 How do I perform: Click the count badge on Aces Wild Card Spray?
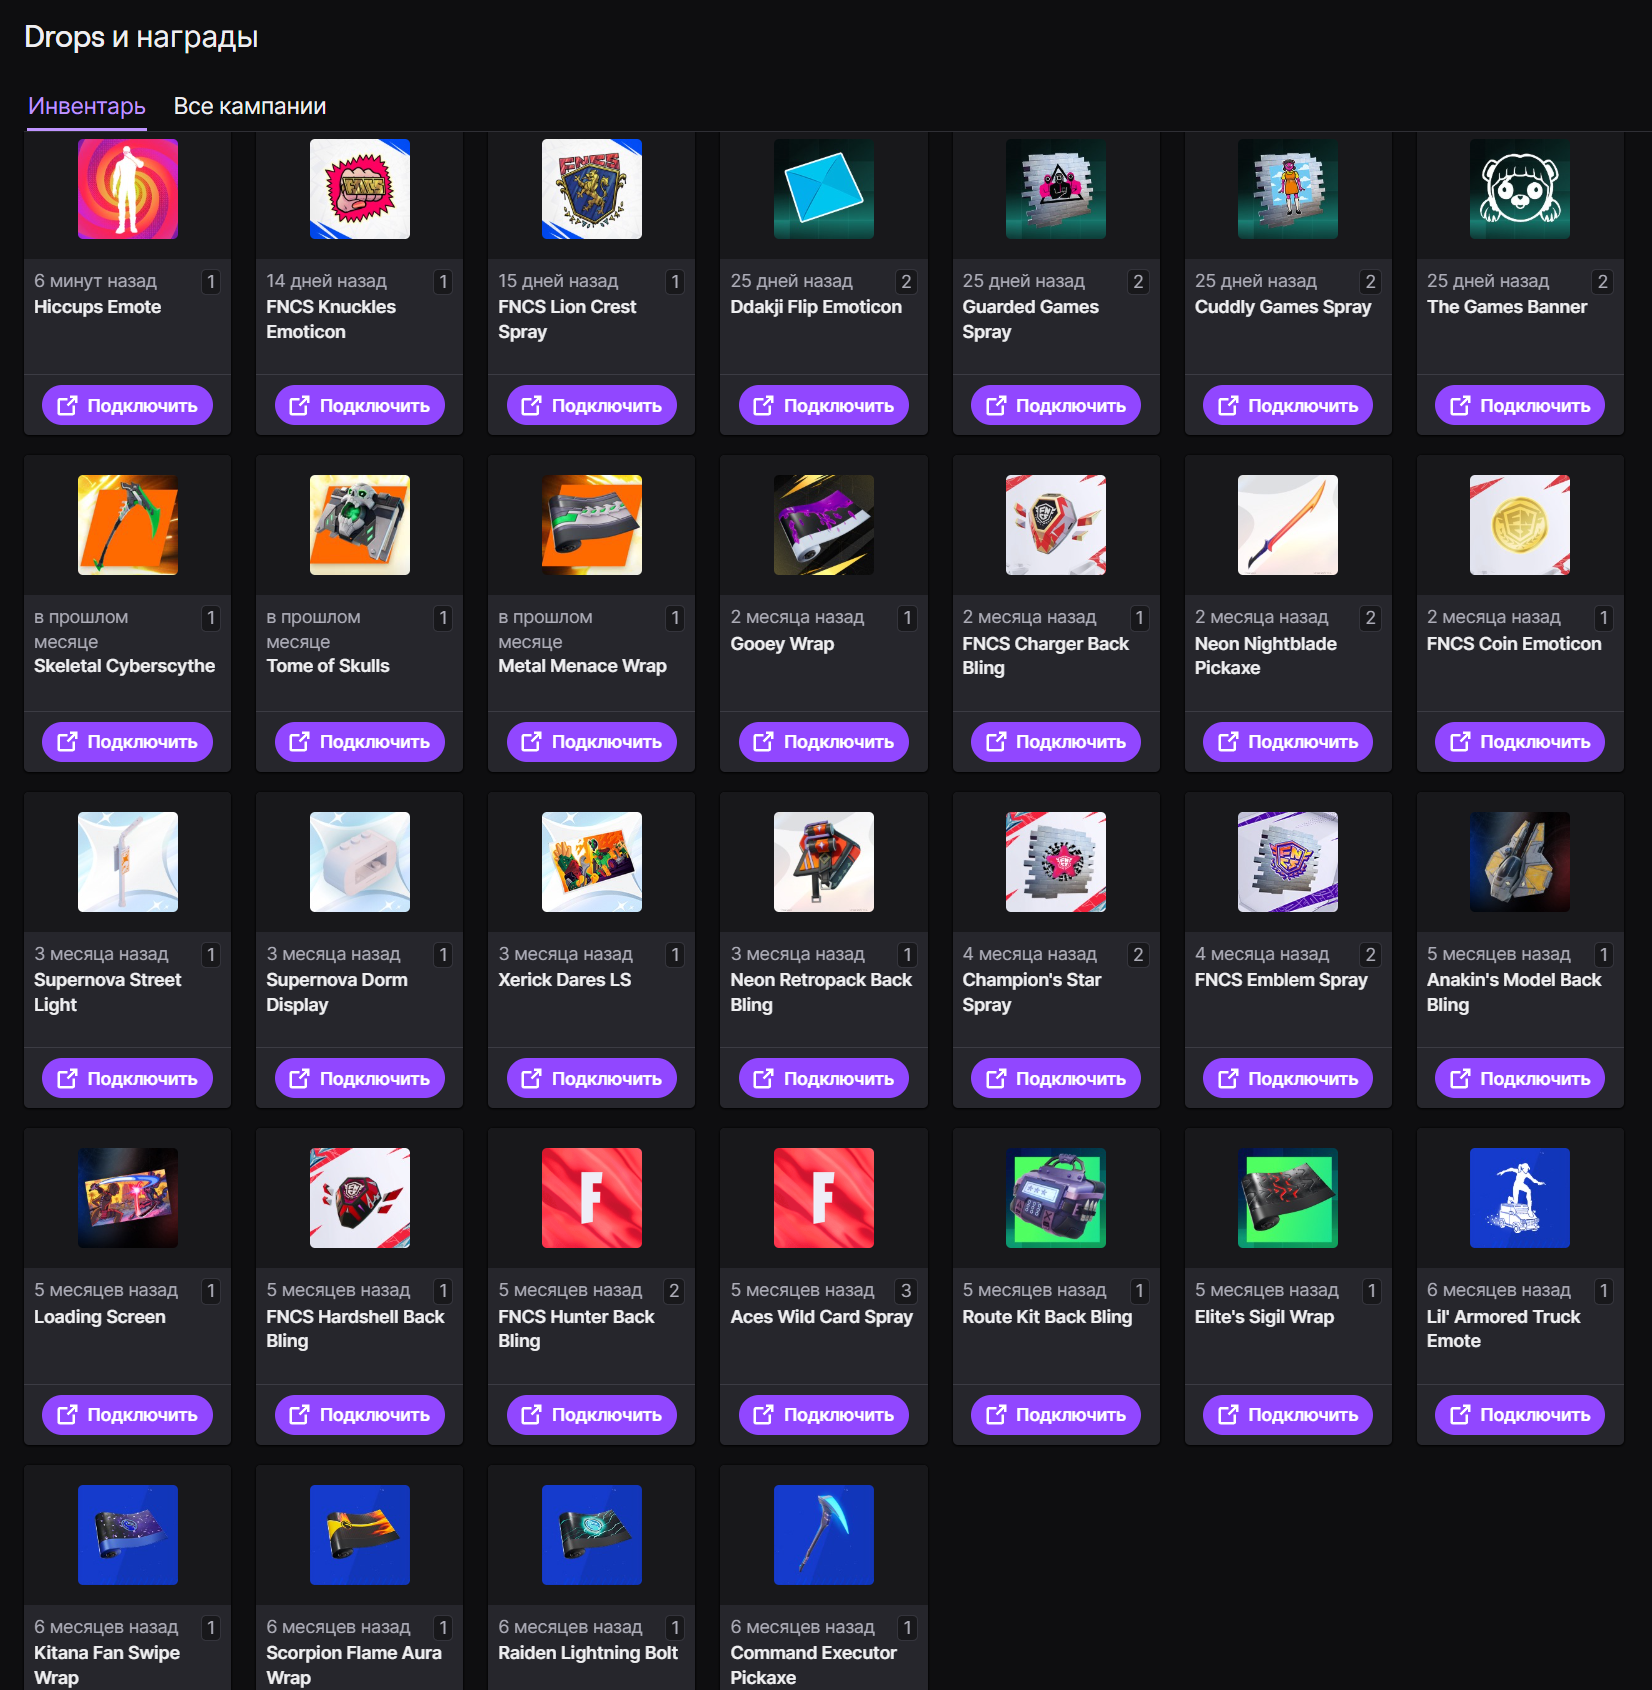906,1291
